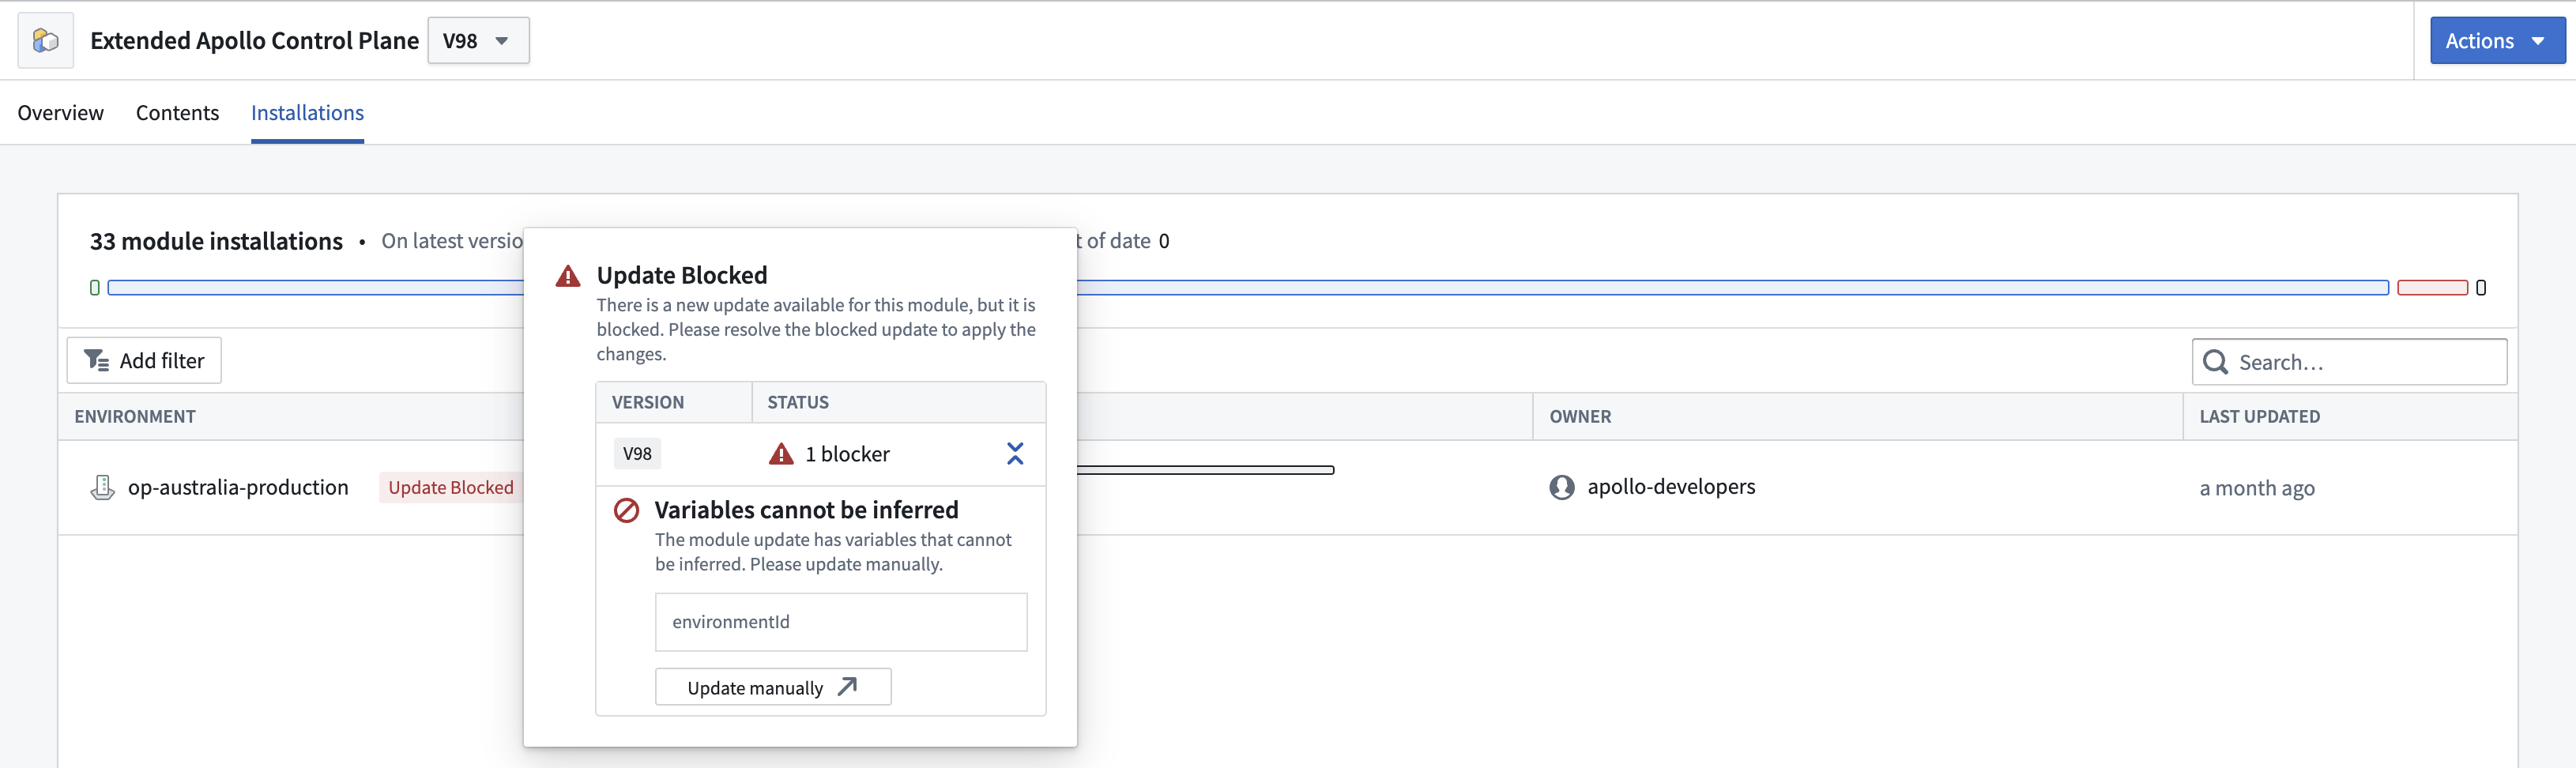2576x768 pixels.
Task: Click the STATUS column header in popup
Action: (798, 402)
